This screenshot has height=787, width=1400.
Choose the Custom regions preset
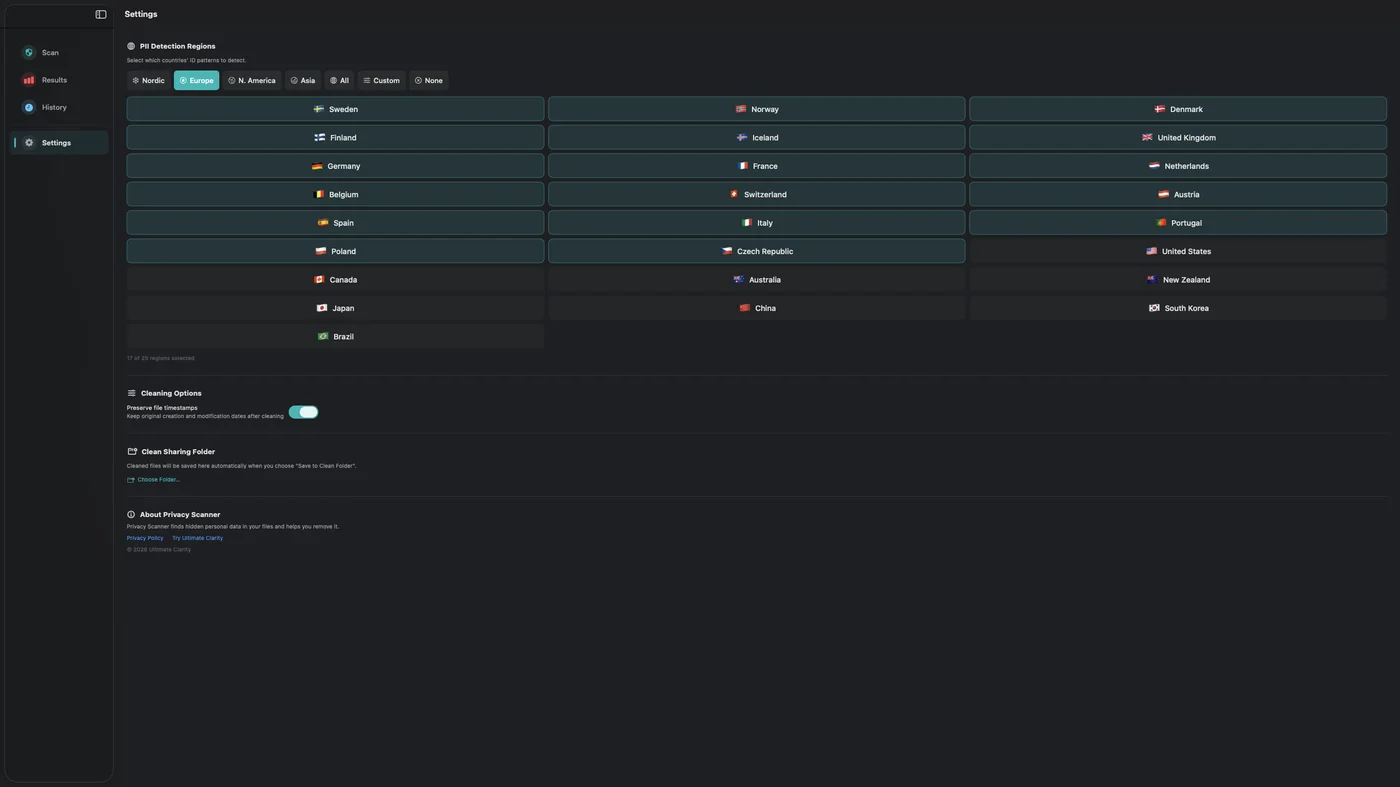(381, 81)
